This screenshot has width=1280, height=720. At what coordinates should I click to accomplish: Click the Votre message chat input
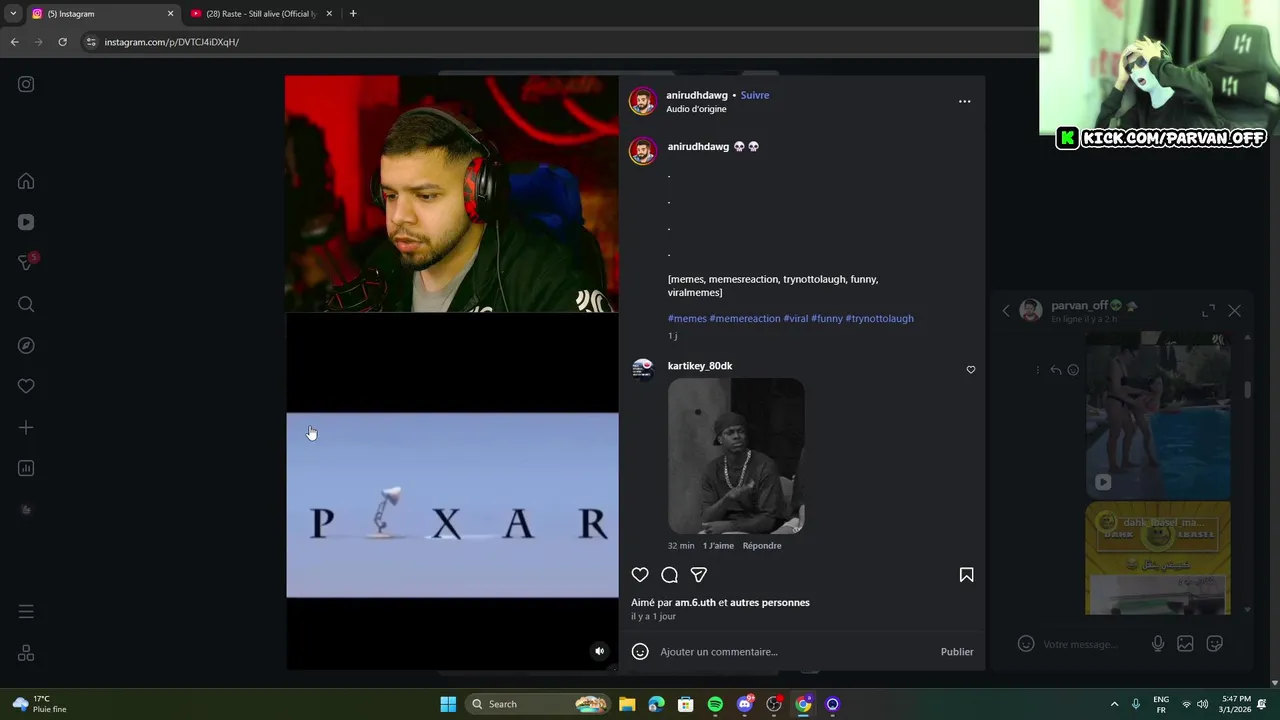(x=1092, y=644)
